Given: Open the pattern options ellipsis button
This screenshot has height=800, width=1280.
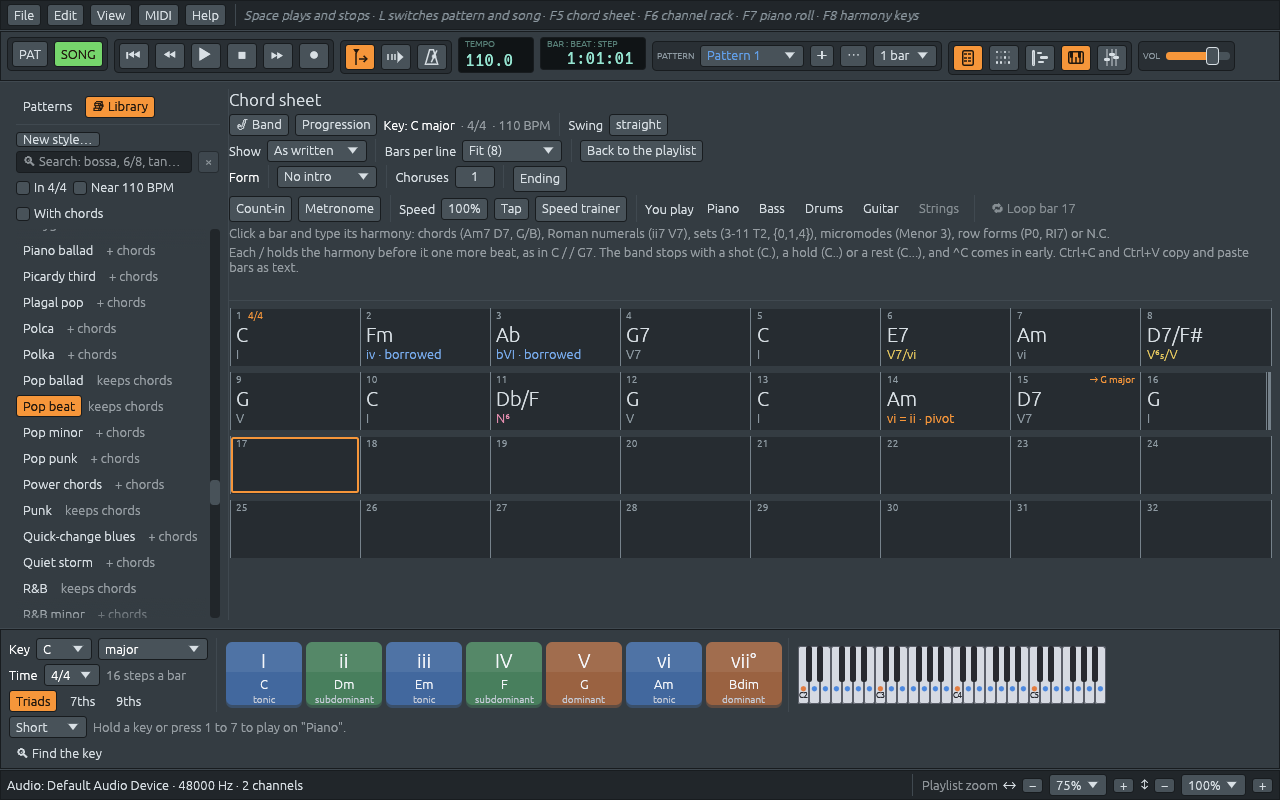Looking at the screenshot, I should click(x=853, y=56).
